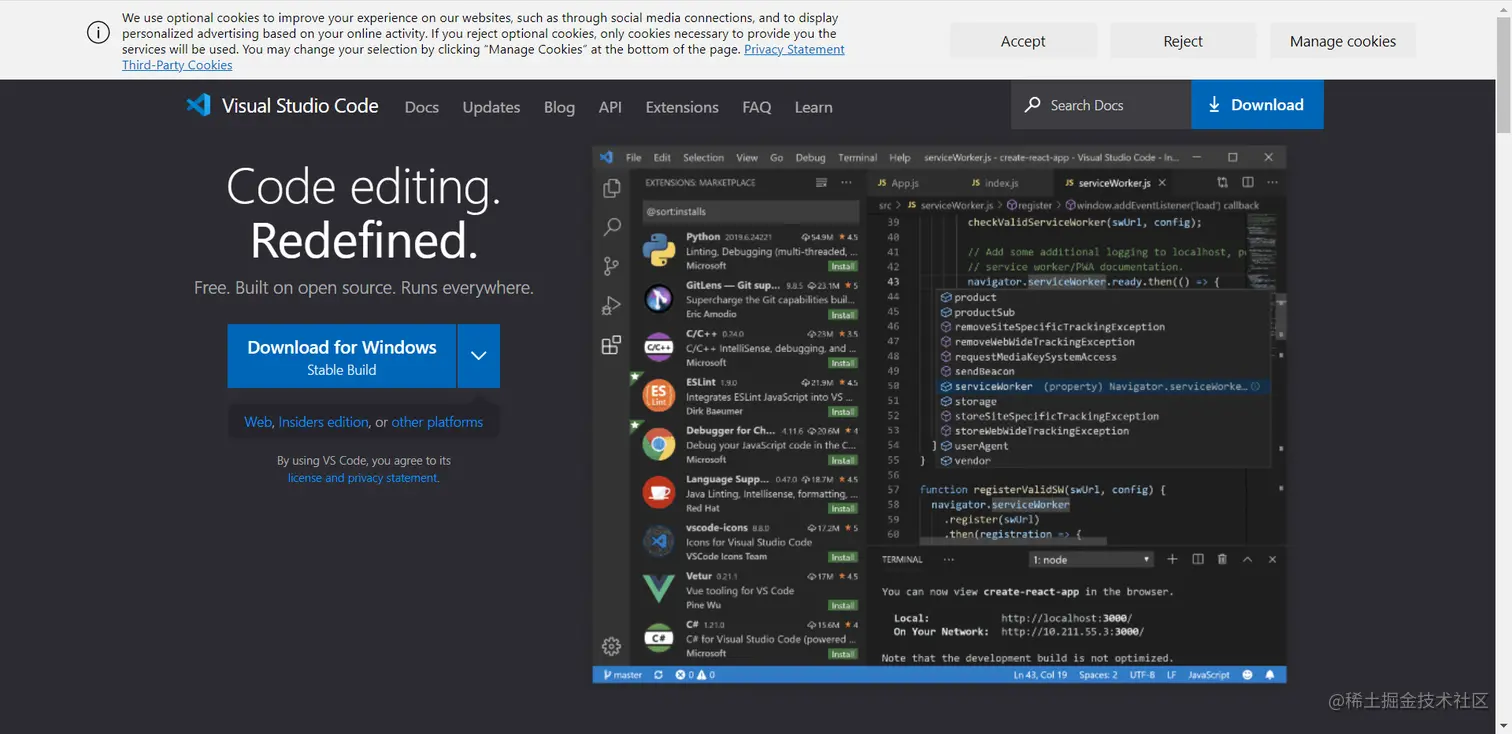Reject optional cookies
Screen dimensions: 1512x734
click(x=1183, y=41)
